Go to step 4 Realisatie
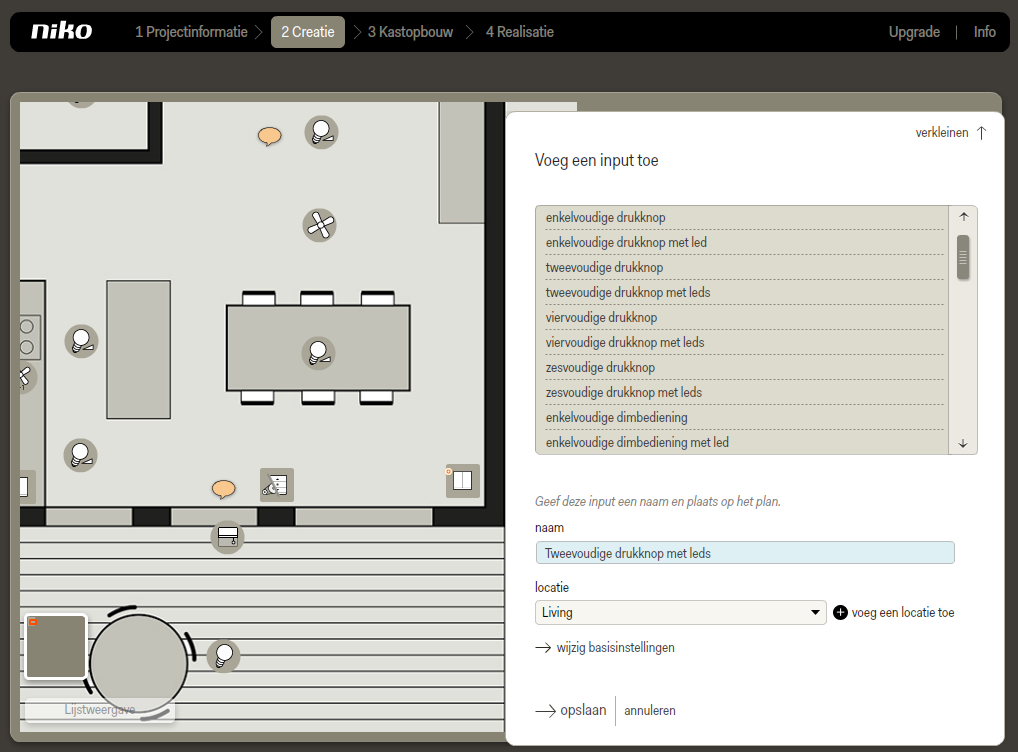 coord(520,32)
